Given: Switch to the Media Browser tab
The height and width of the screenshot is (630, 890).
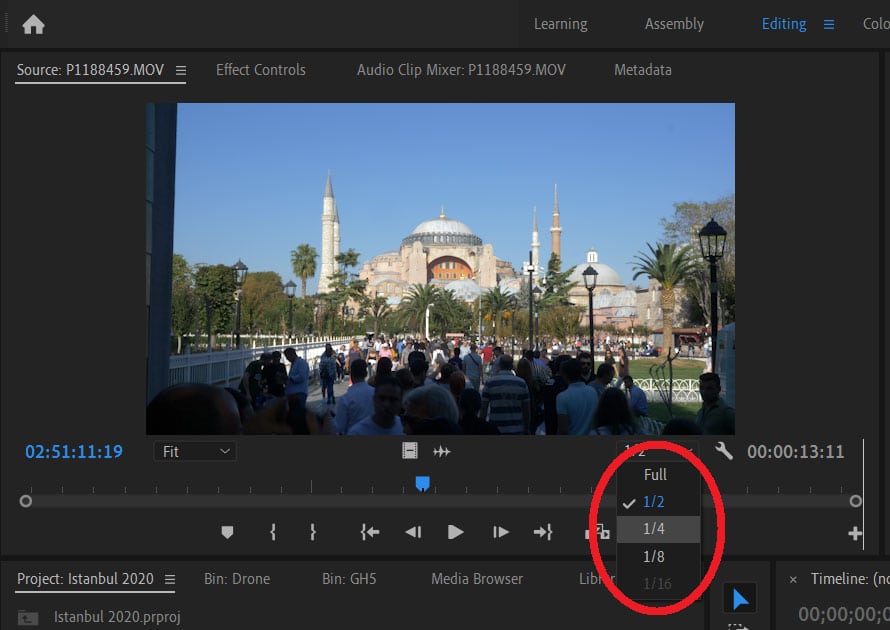Looking at the screenshot, I should pos(477,579).
